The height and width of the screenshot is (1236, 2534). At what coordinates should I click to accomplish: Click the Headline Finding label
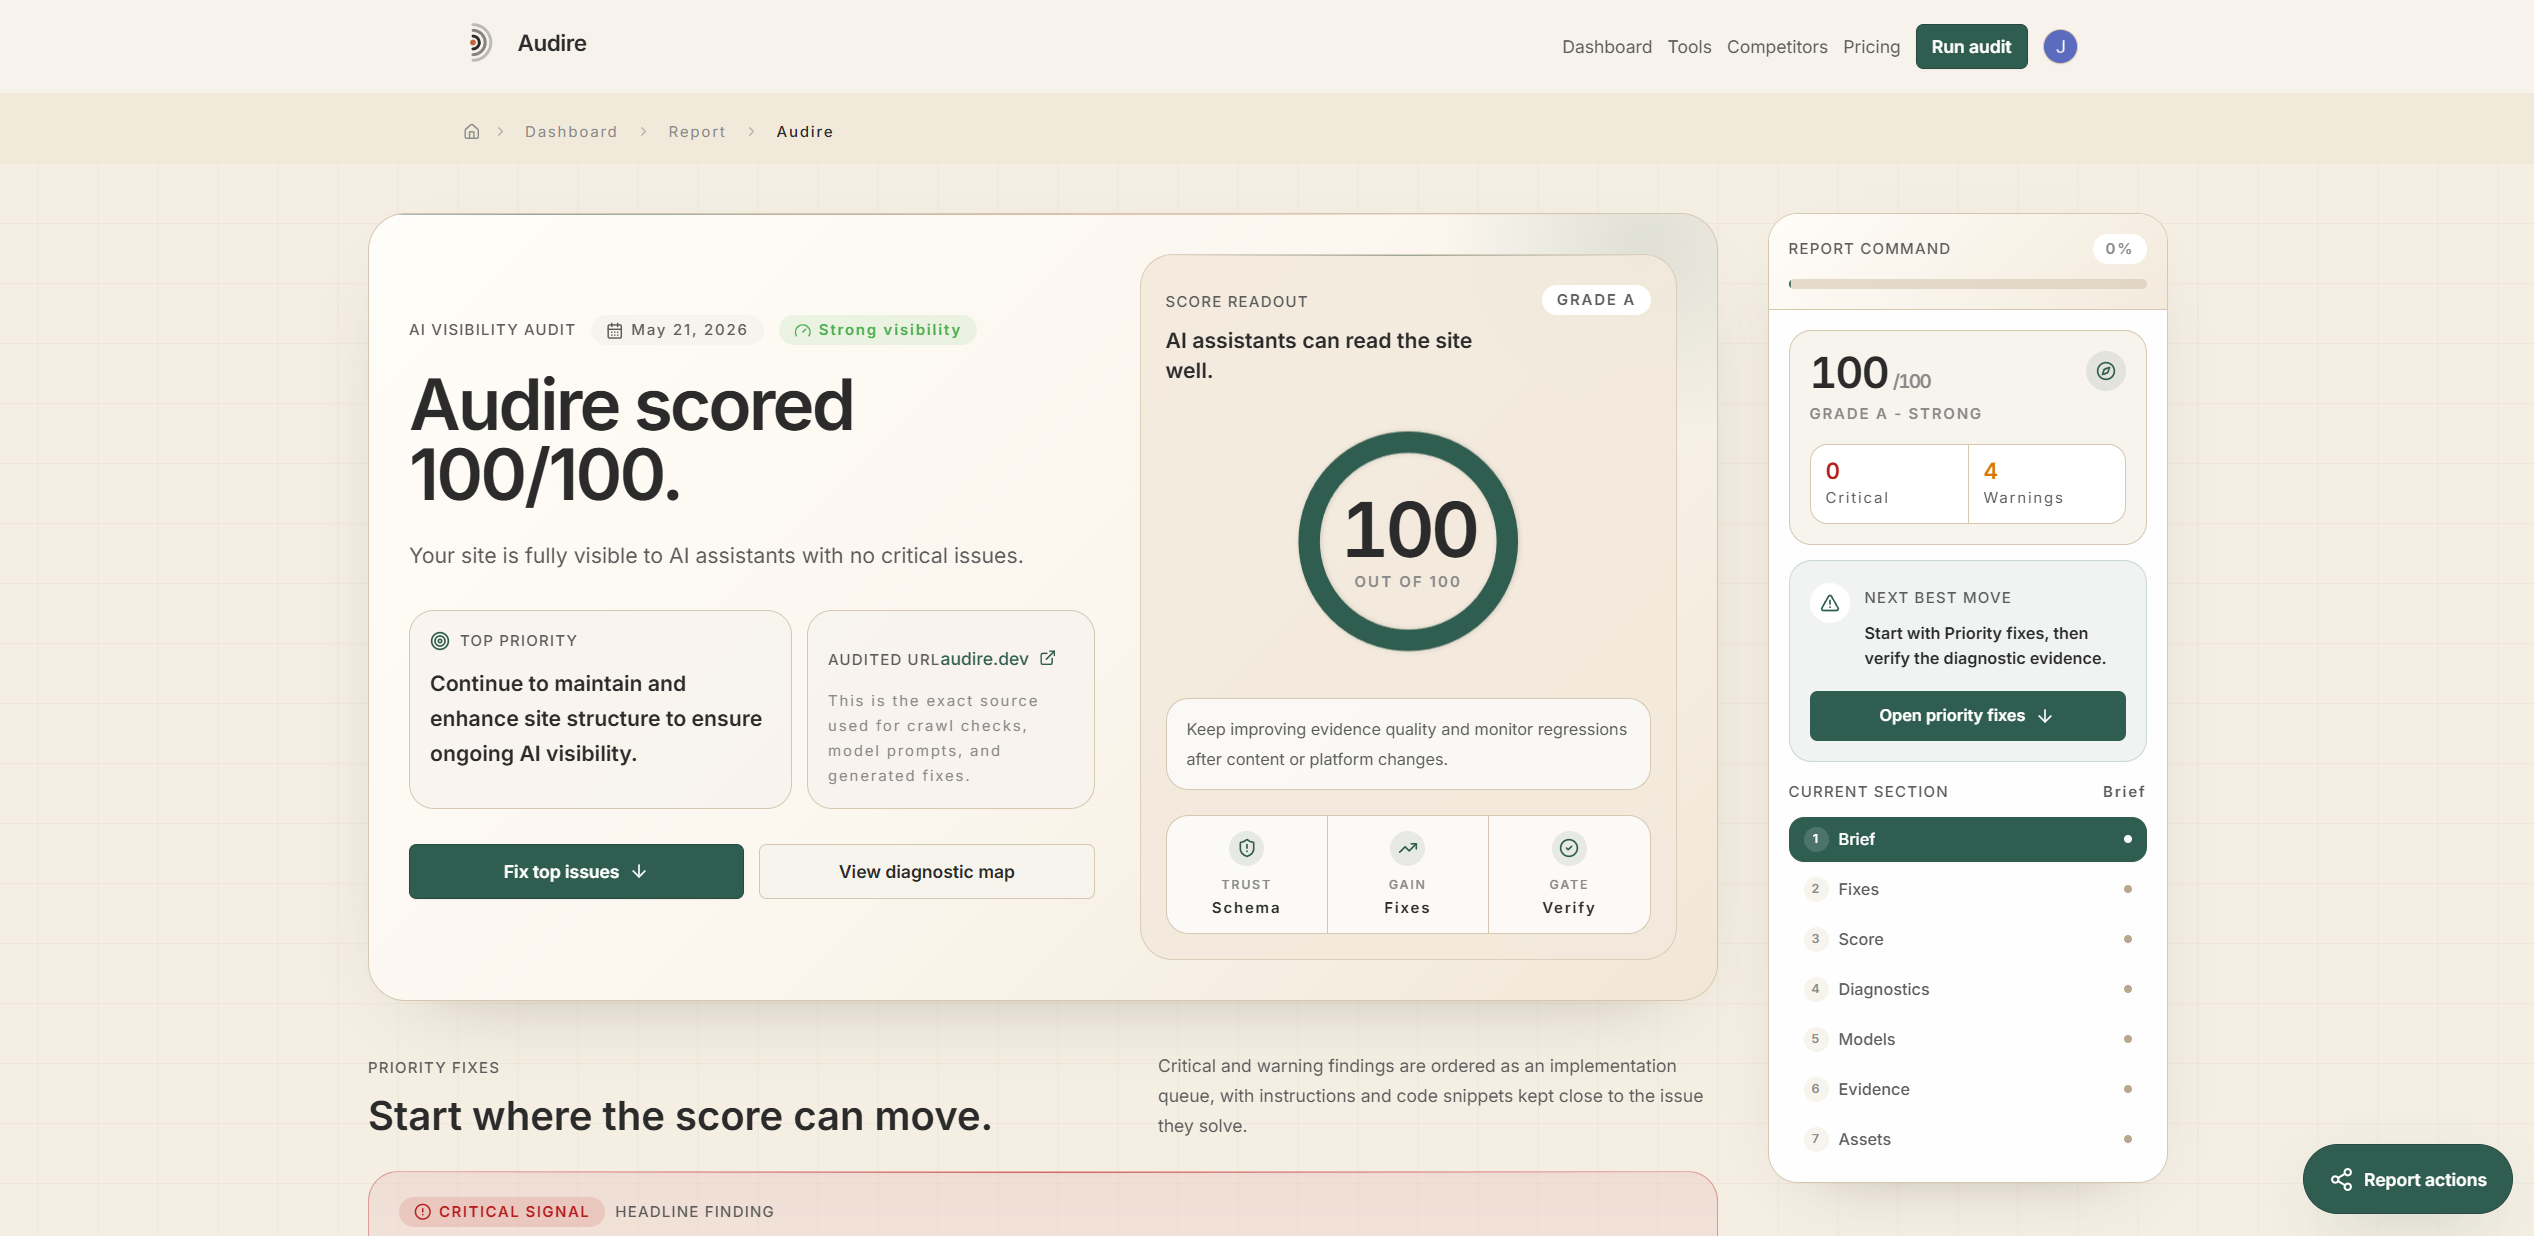point(695,1212)
